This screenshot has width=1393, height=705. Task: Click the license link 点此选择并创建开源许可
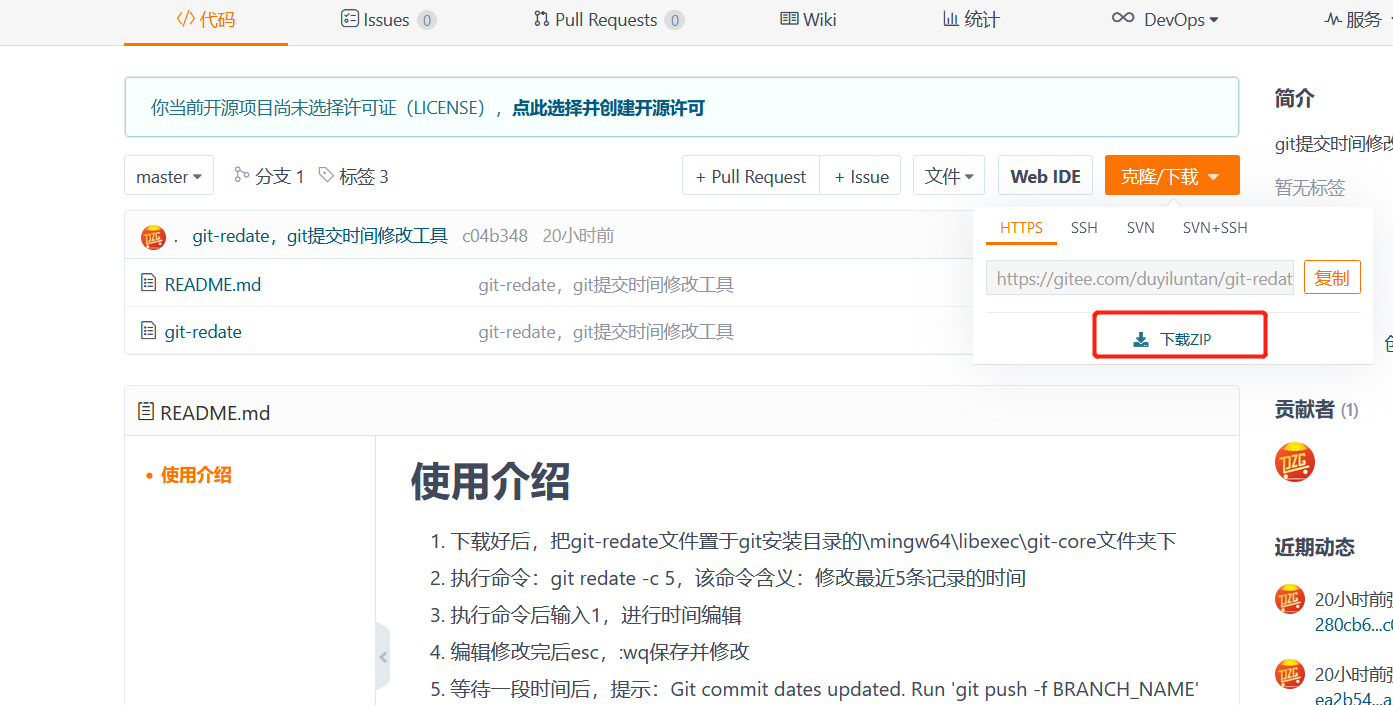point(608,107)
